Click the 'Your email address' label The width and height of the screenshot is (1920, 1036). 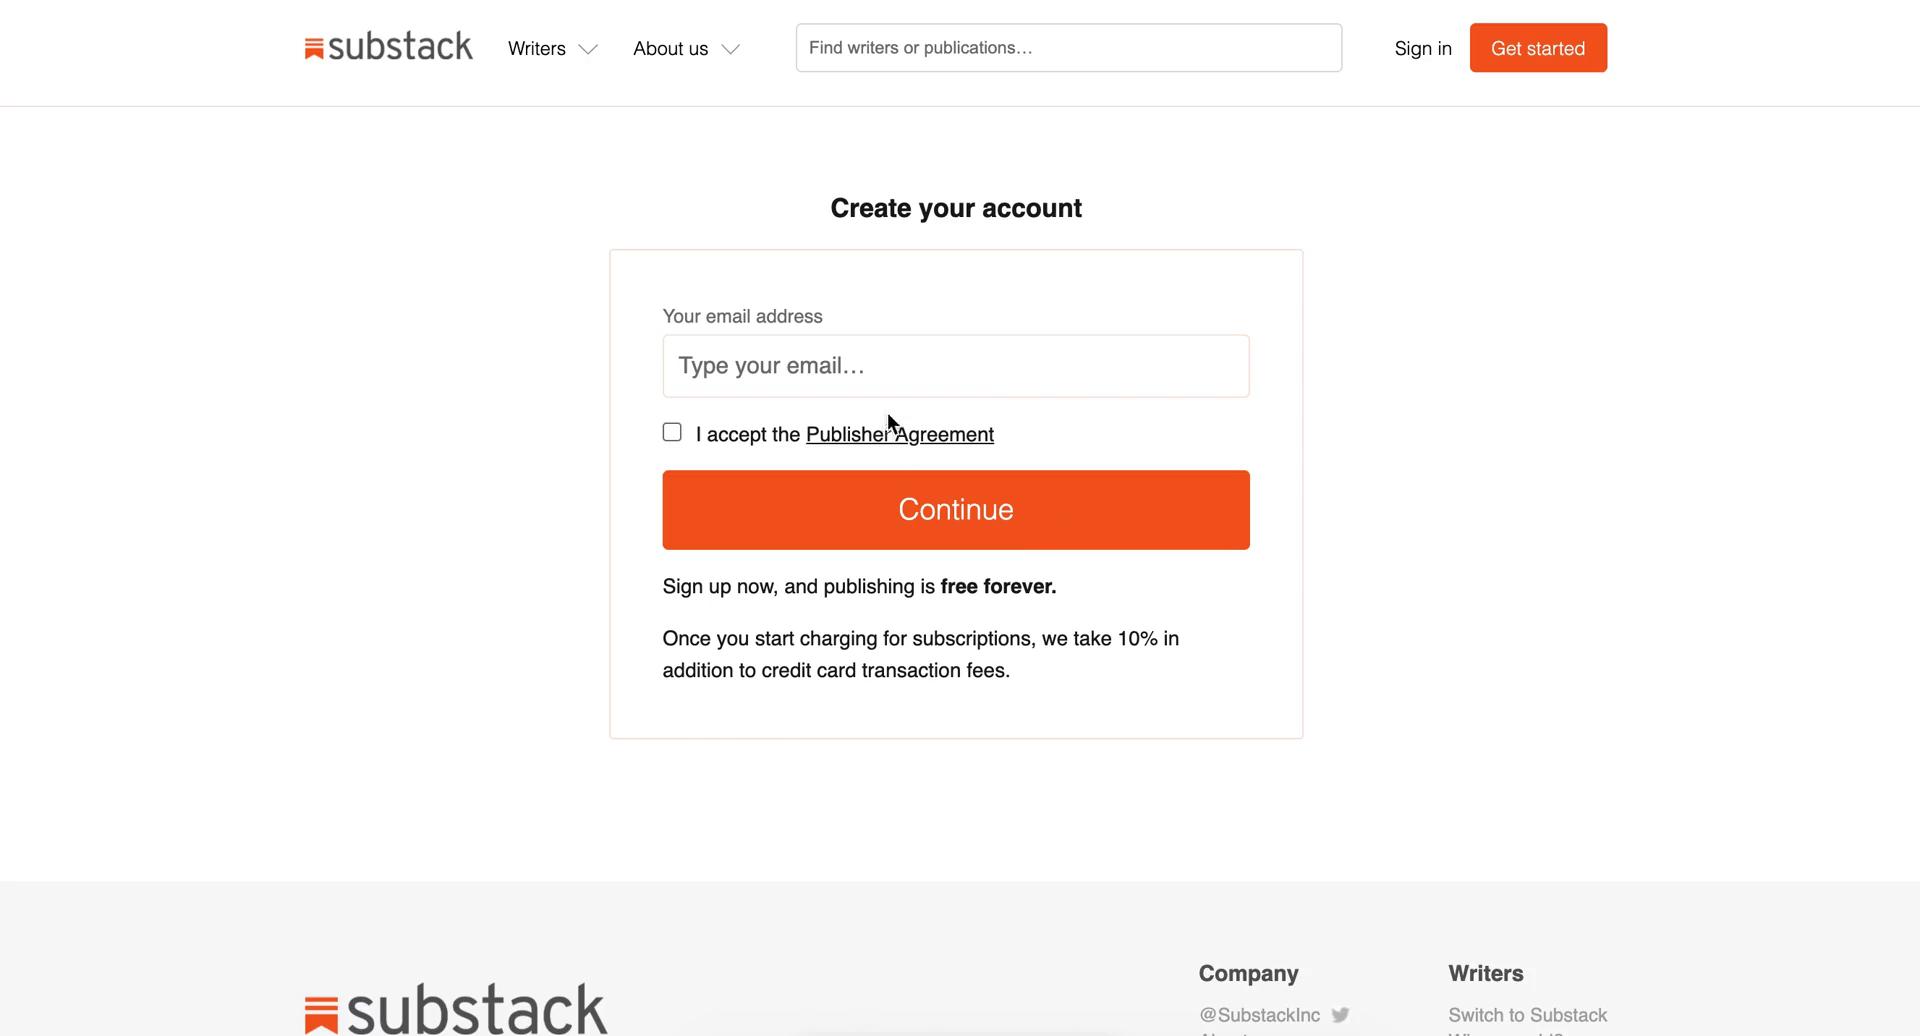pyautogui.click(x=743, y=316)
